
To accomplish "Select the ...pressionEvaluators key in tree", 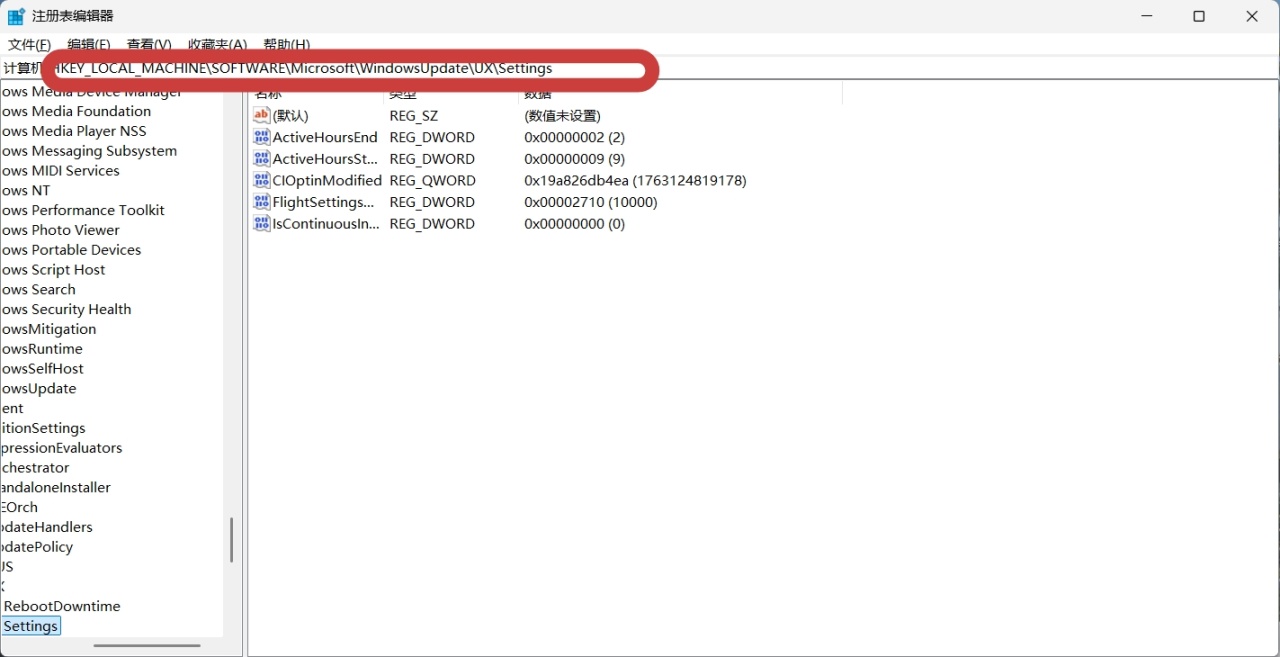I will coord(61,448).
